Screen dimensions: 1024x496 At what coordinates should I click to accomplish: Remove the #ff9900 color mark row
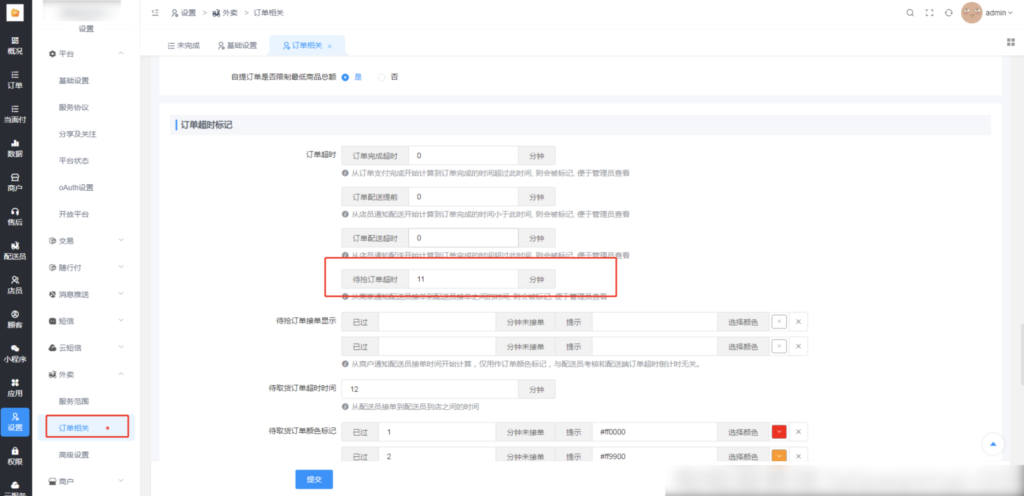click(x=798, y=456)
